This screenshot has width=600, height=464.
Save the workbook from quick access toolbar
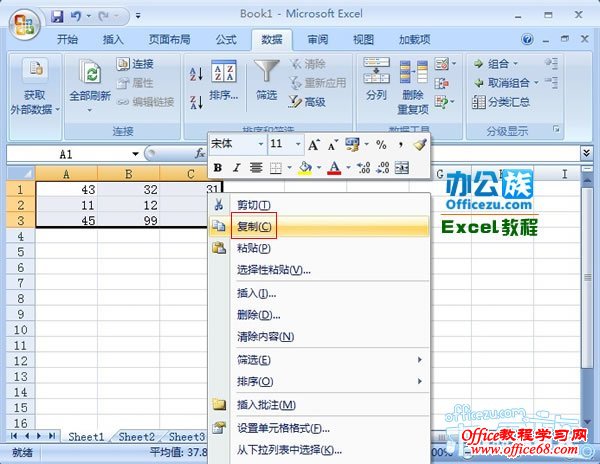point(57,16)
